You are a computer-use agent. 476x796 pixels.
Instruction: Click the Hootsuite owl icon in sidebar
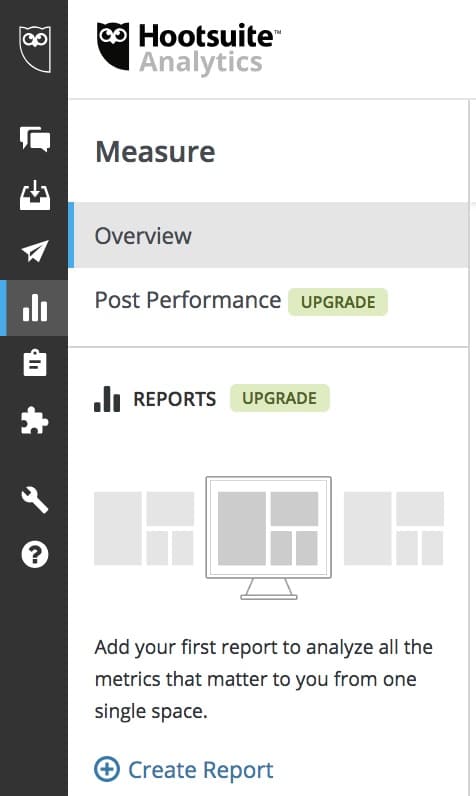35,49
